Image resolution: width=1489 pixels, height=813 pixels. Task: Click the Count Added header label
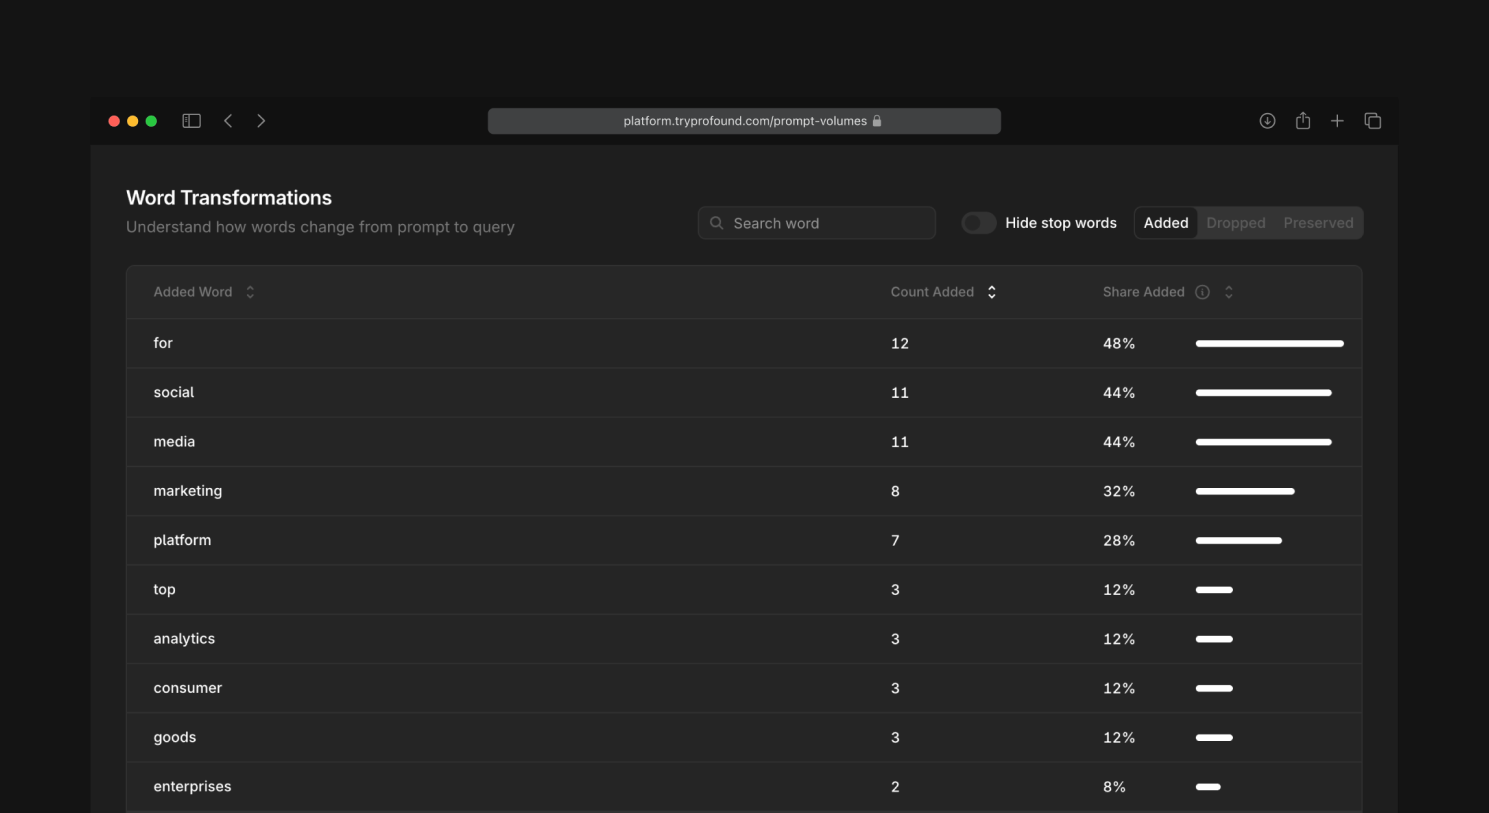[x=932, y=292]
